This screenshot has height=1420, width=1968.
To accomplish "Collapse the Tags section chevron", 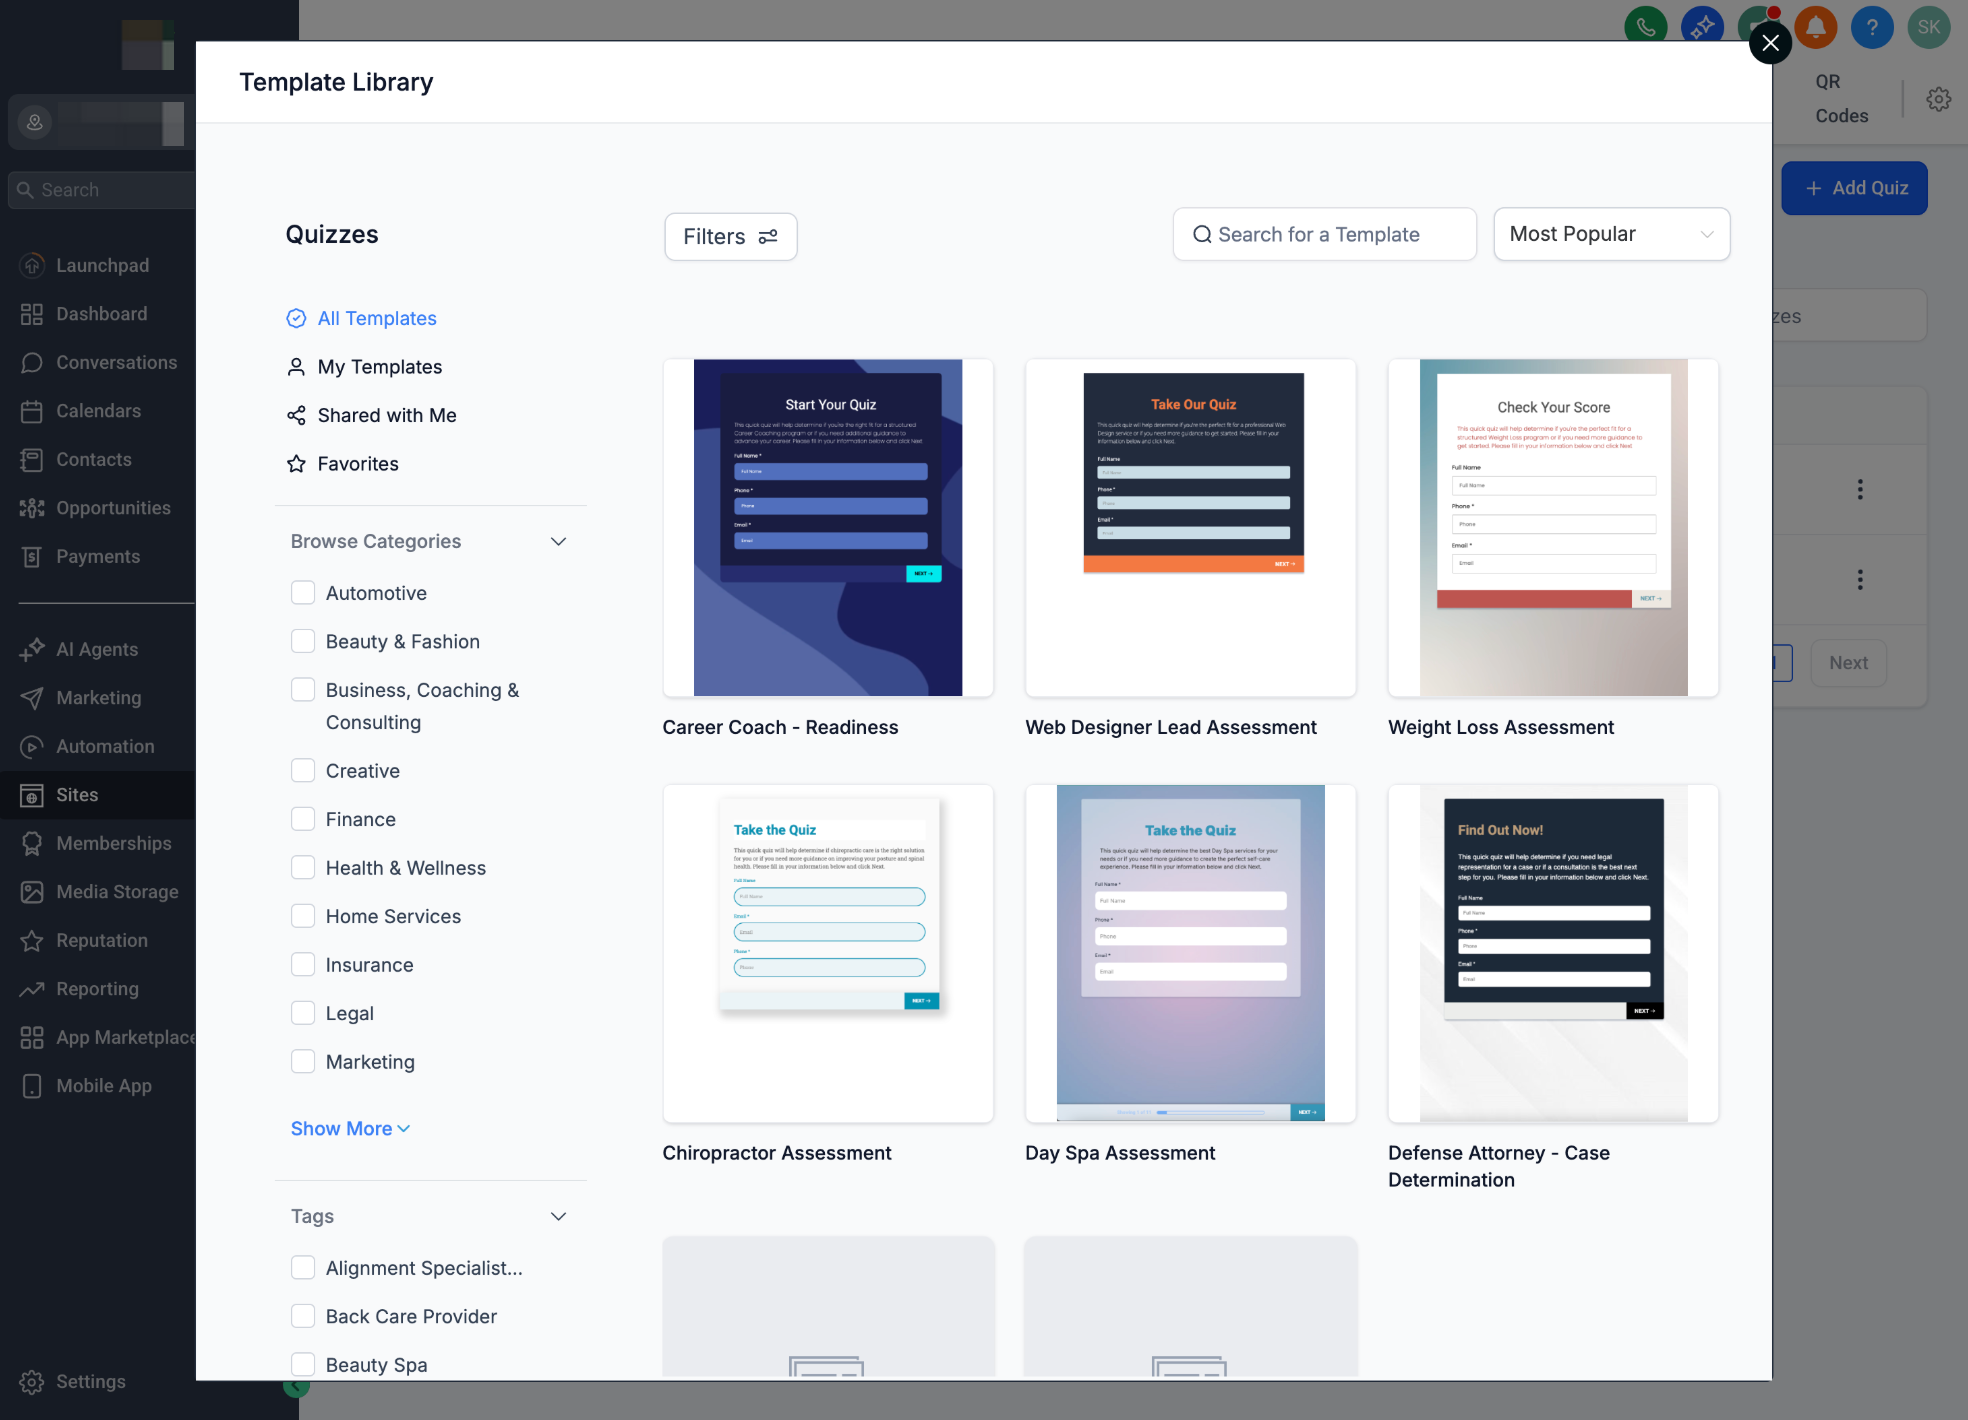I will (x=558, y=1216).
